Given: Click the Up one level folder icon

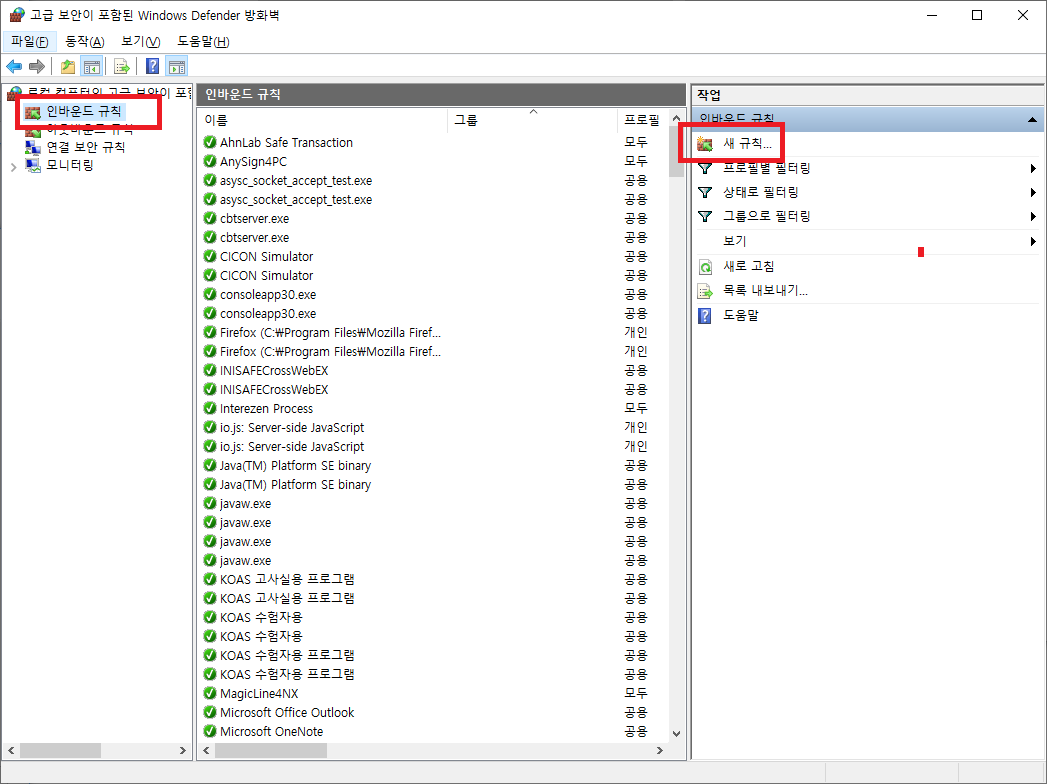Looking at the screenshot, I should (x=68, y=66).
